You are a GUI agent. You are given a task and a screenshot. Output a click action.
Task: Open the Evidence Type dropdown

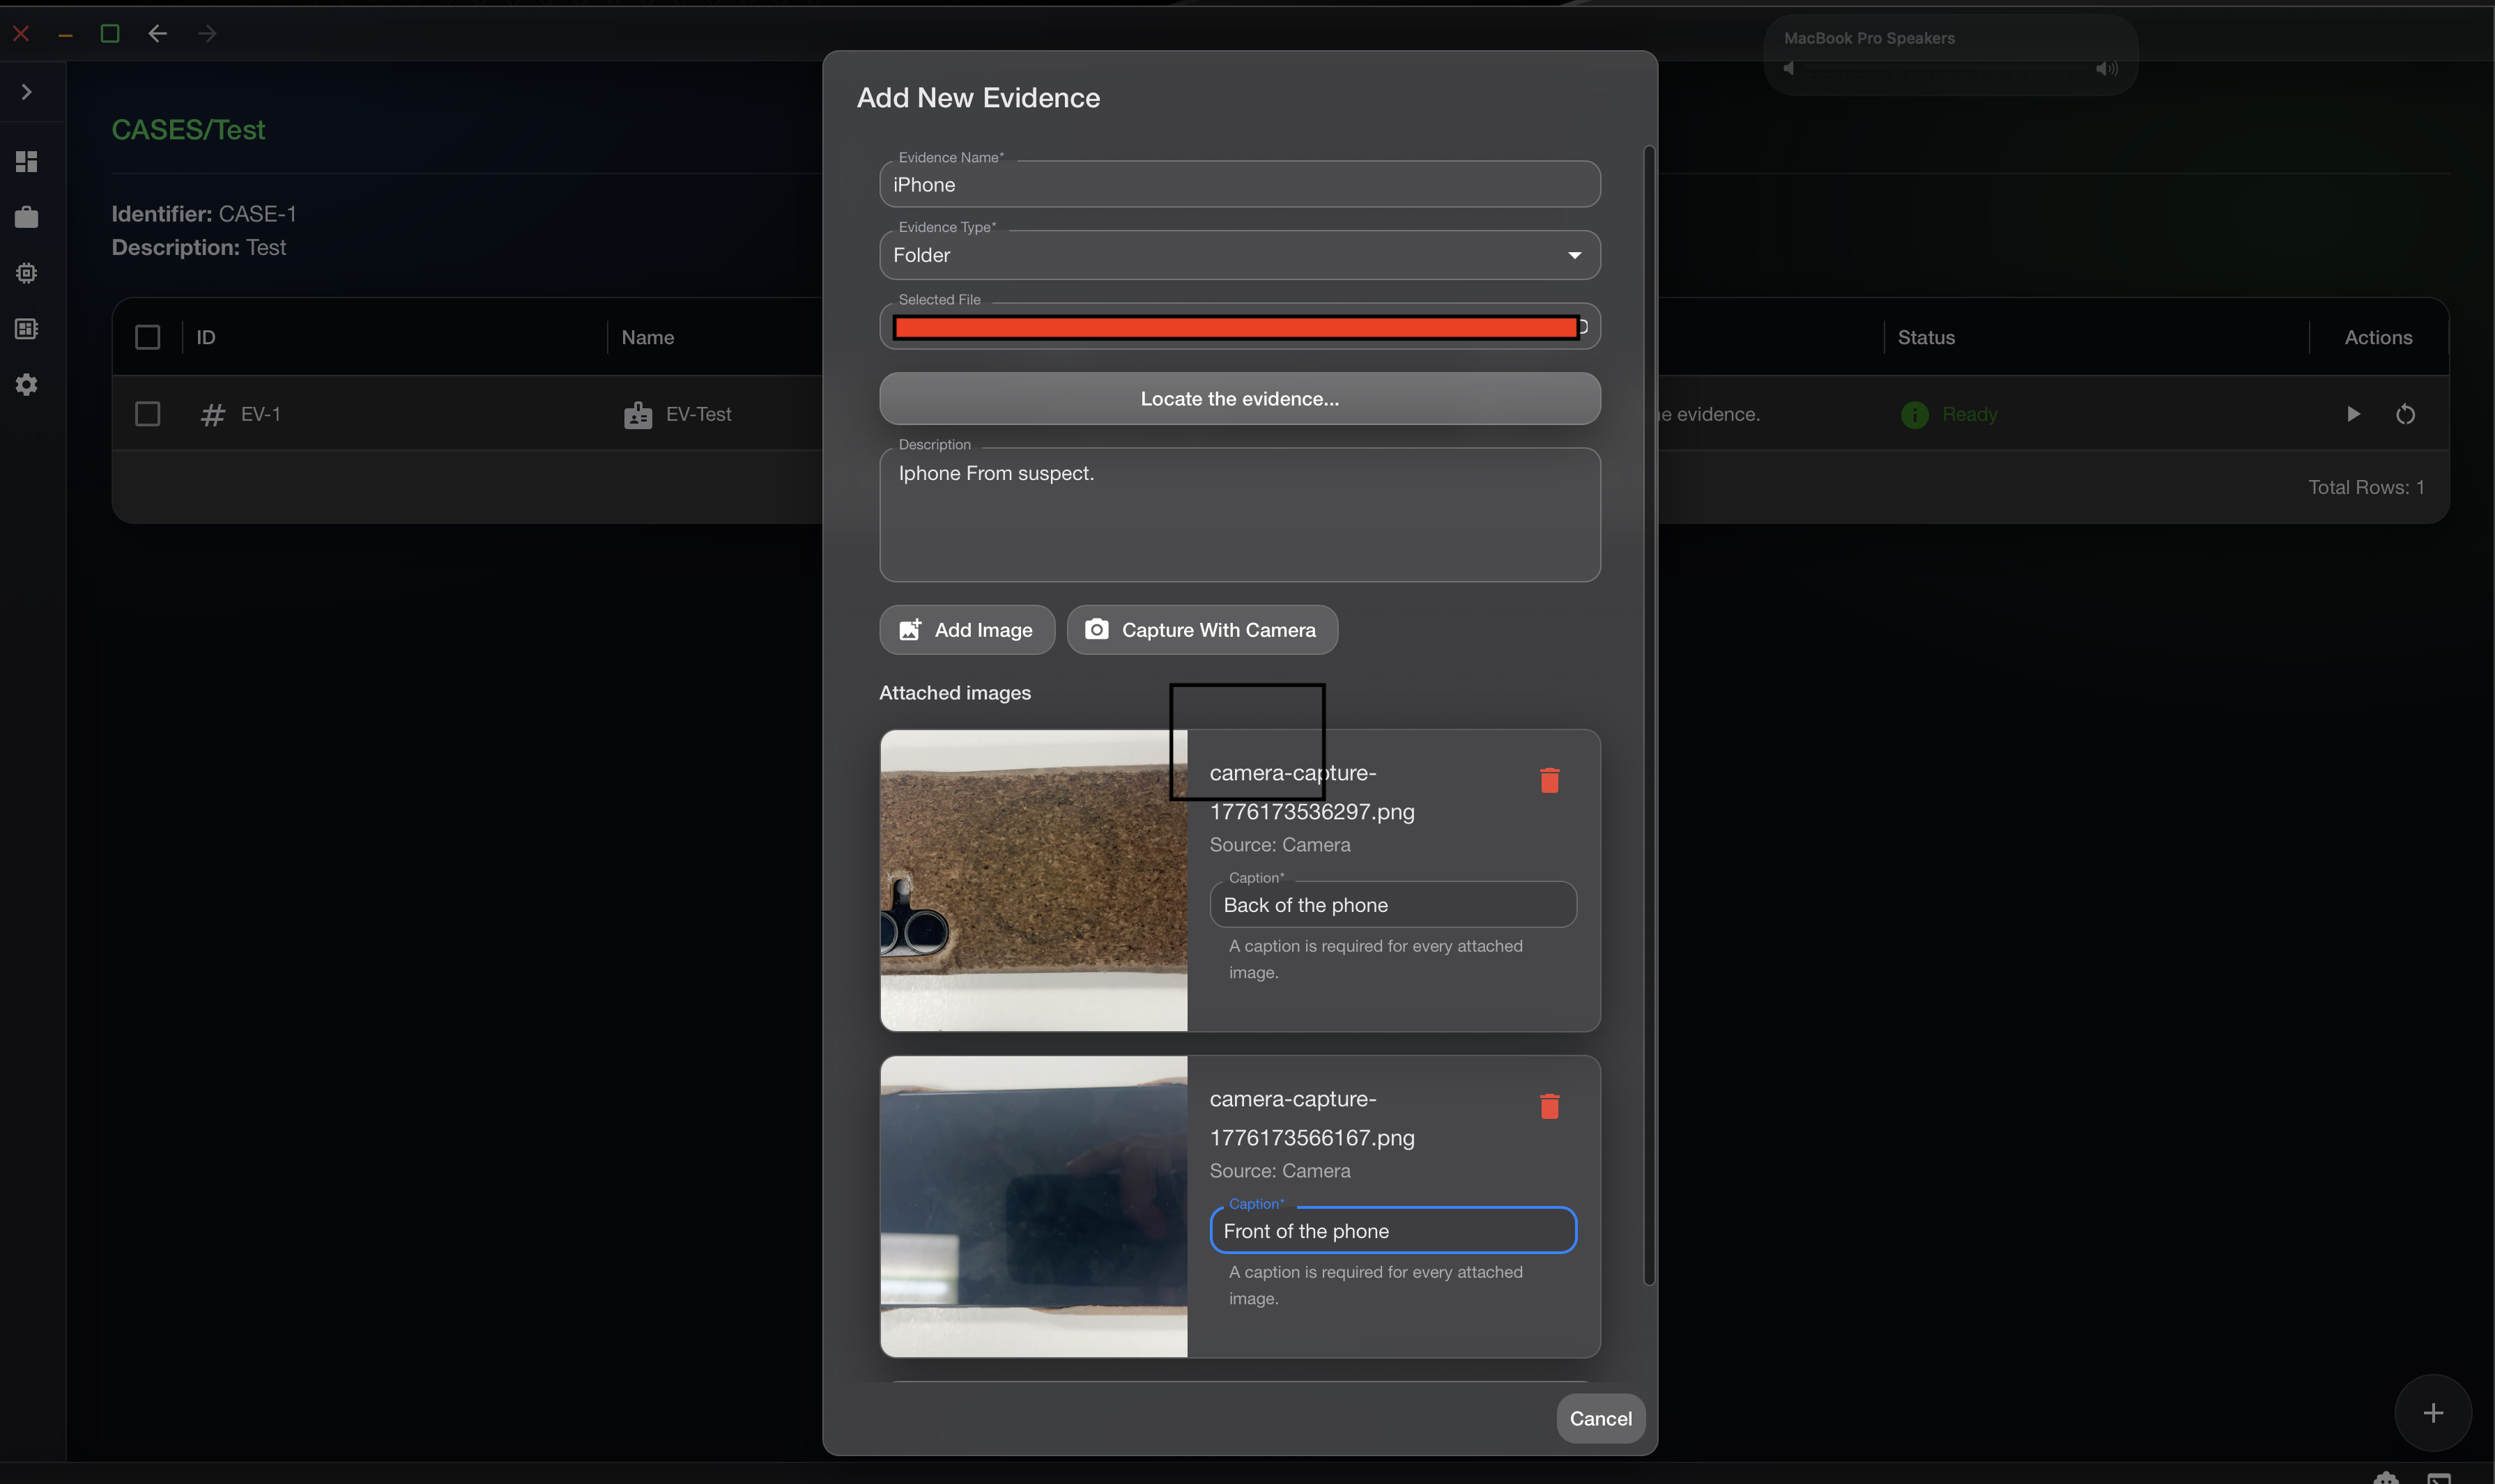tap(1239, 256)
